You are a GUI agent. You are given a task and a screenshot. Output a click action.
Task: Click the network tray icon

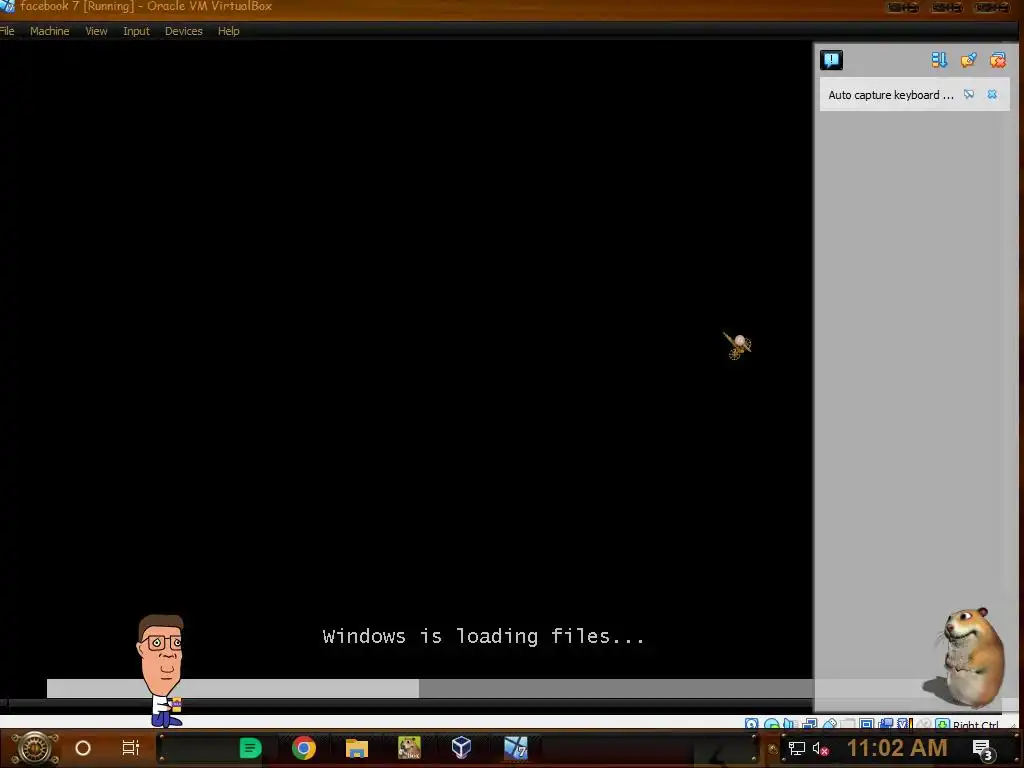796,748
